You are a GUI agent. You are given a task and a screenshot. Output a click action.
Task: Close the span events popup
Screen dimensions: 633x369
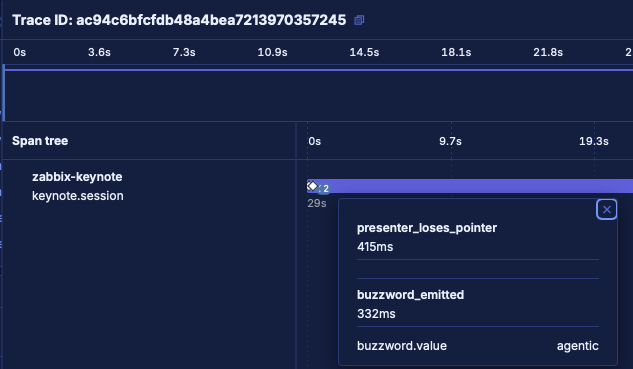click(x=606, y=210)
